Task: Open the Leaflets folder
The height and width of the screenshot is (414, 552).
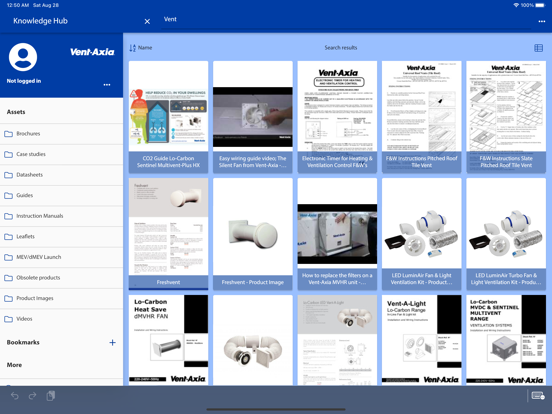Action: (x=62, y=237)
